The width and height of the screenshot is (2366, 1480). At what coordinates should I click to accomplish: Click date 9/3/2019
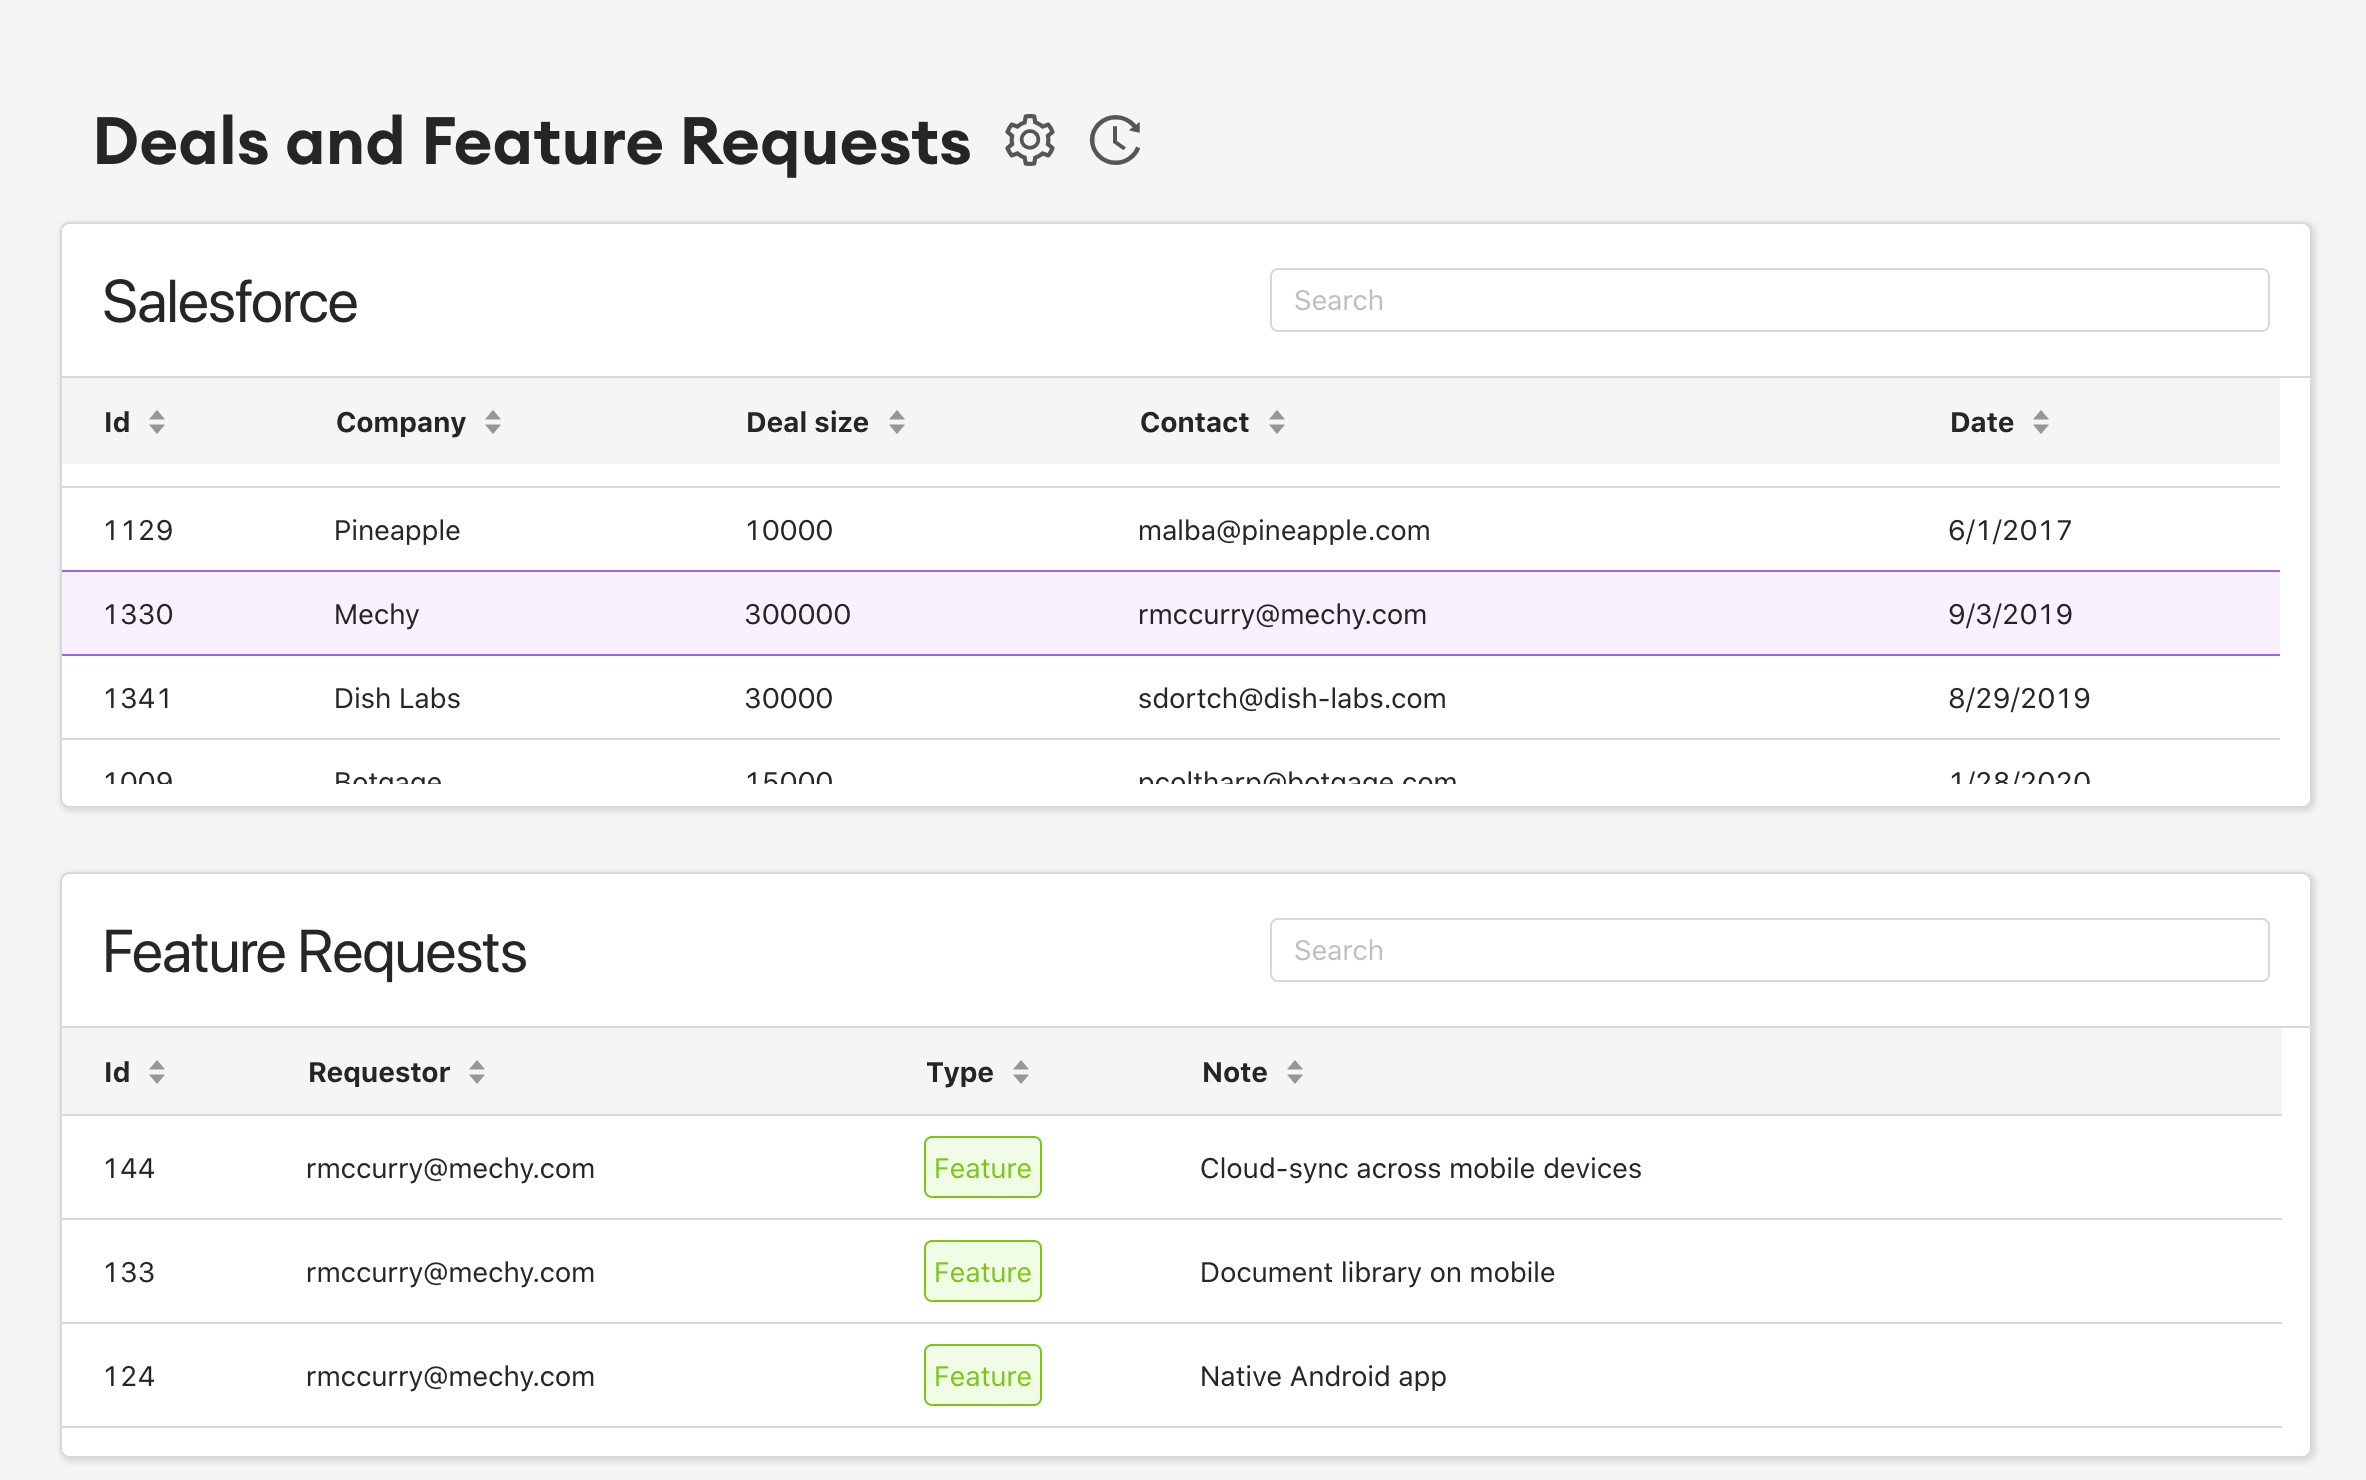2010,614
